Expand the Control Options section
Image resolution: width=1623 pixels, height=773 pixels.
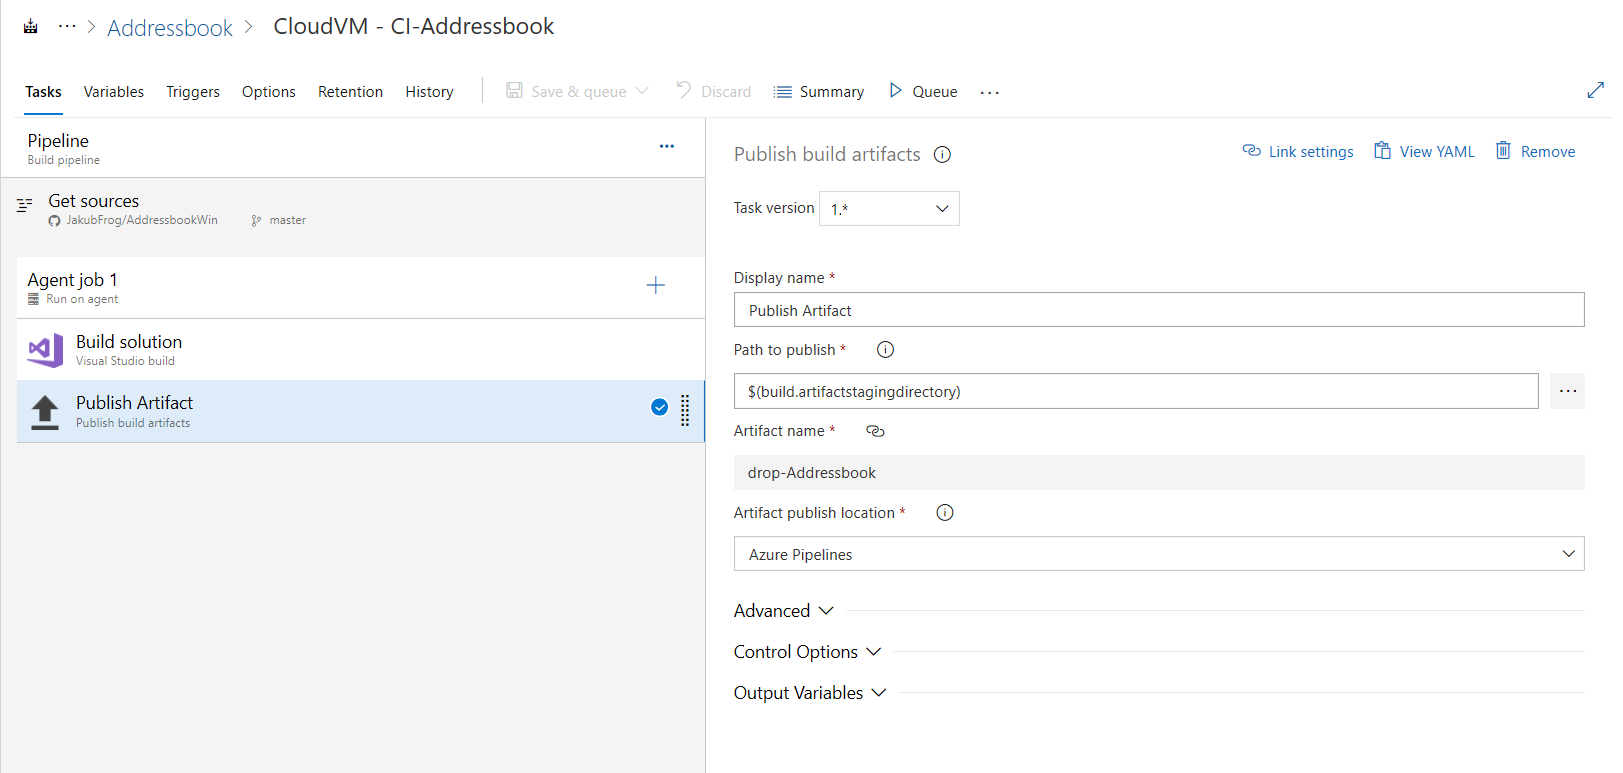point(808,652)
